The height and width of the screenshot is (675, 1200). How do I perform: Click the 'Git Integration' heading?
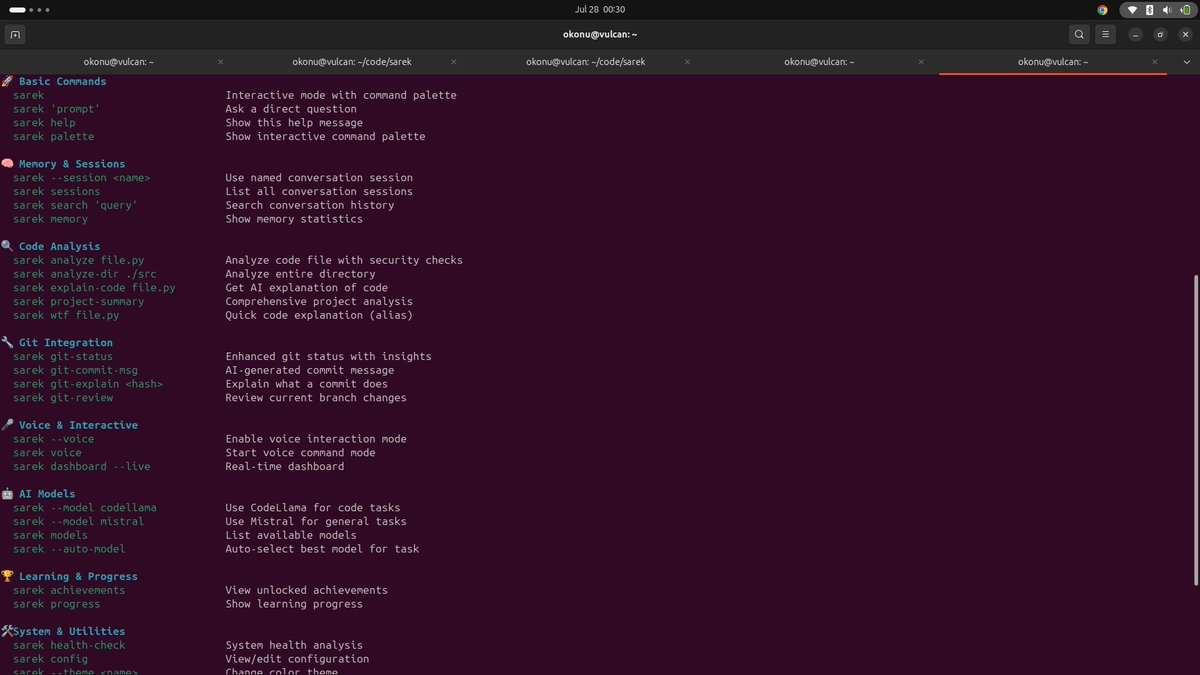pyautogui.click(x=66, y=343)
